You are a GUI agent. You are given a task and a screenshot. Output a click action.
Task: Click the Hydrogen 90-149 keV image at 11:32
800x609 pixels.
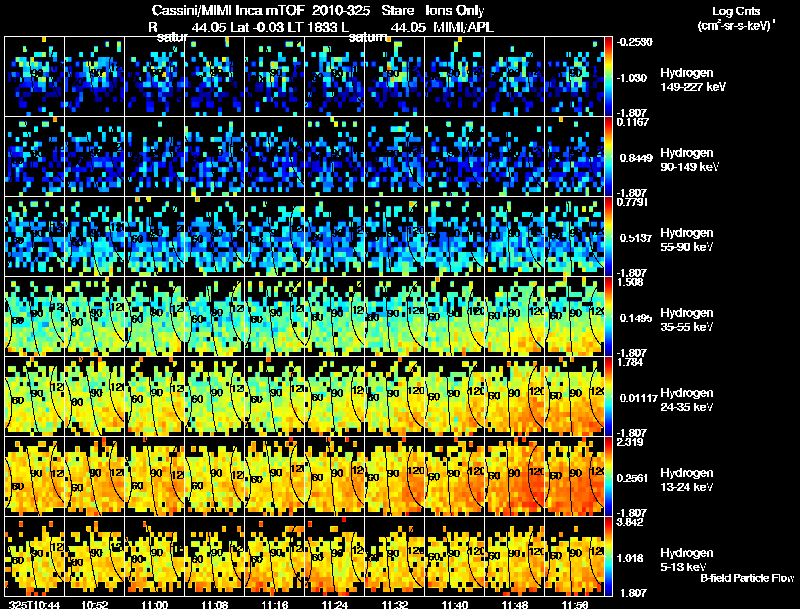[x=394, y=156]
